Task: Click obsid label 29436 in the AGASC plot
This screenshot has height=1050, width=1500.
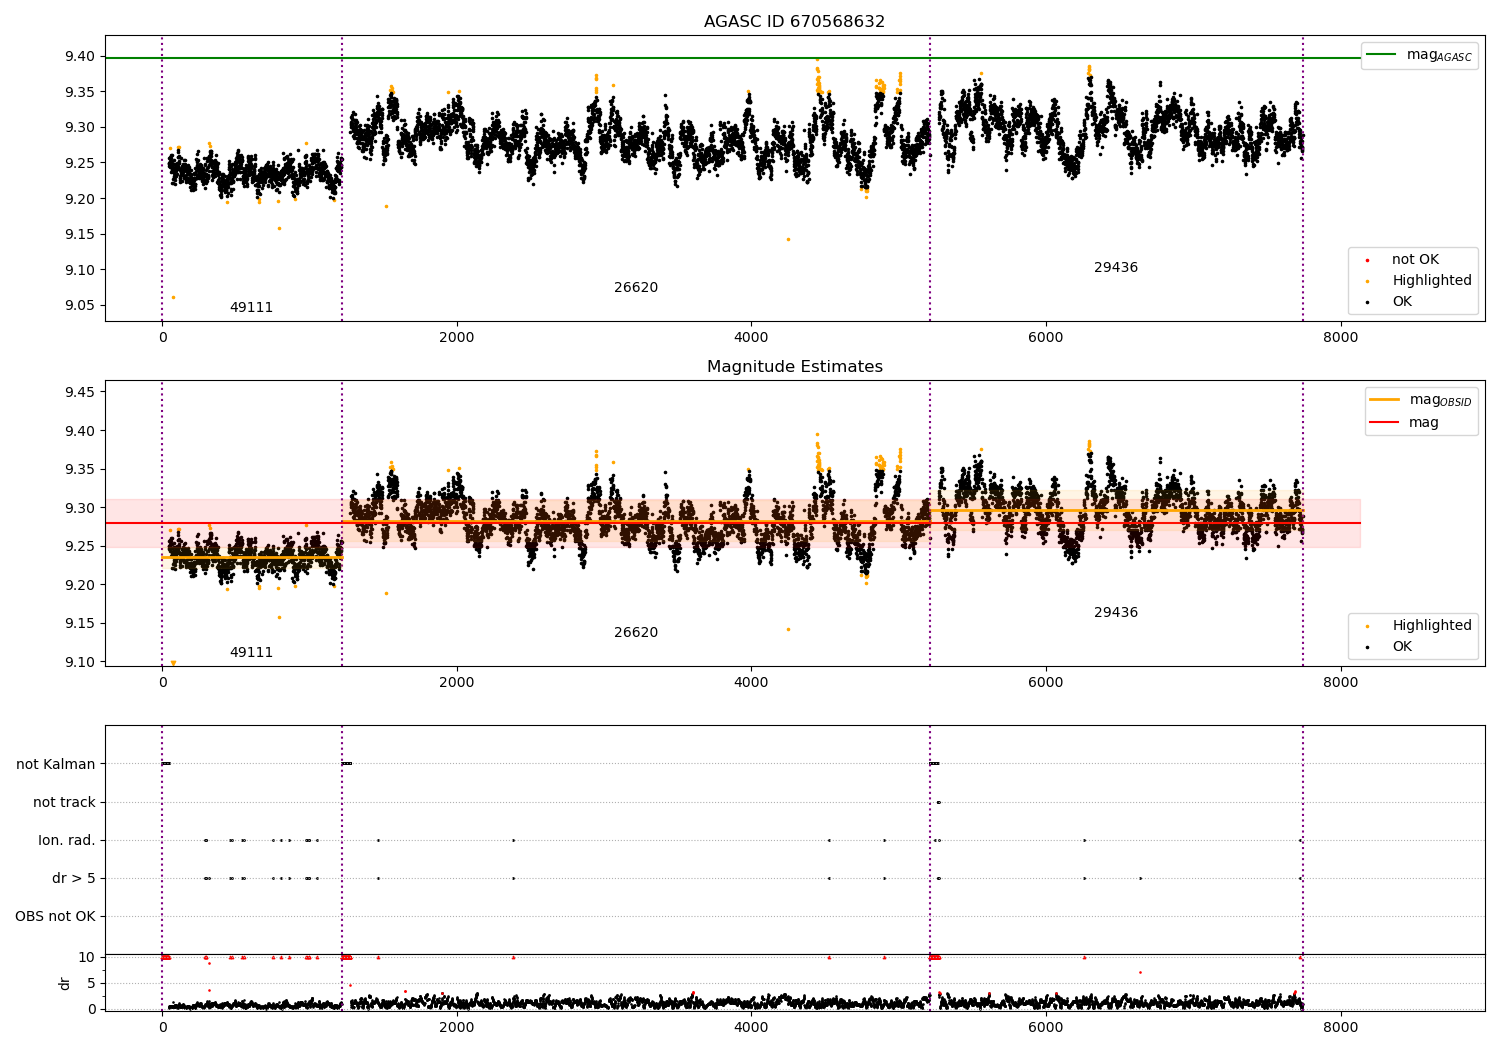Action: point(1116,268)
